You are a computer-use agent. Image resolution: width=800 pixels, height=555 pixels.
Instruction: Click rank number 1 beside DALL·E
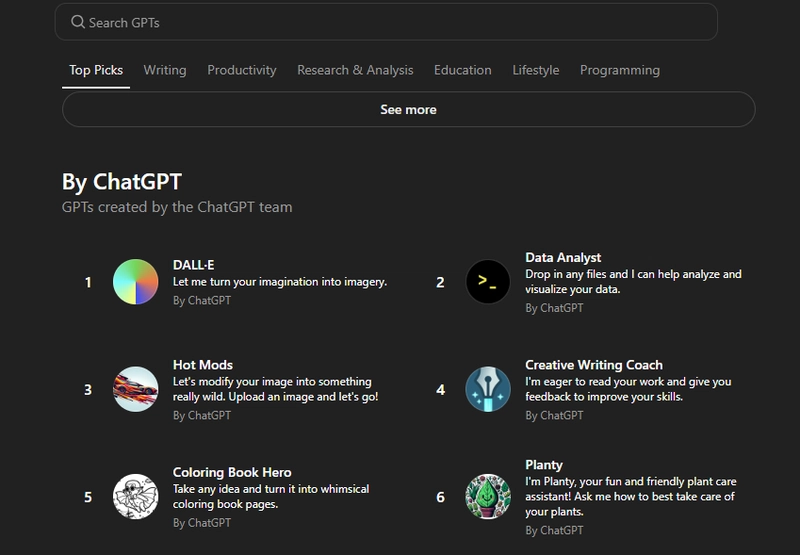[88, 282]
